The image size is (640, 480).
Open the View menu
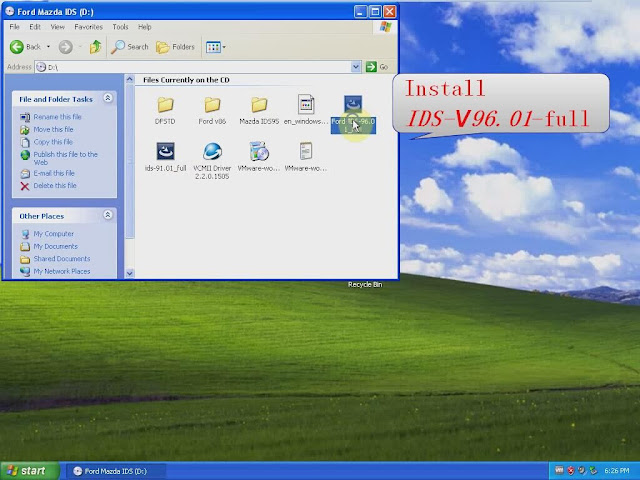tap(58, 27)
